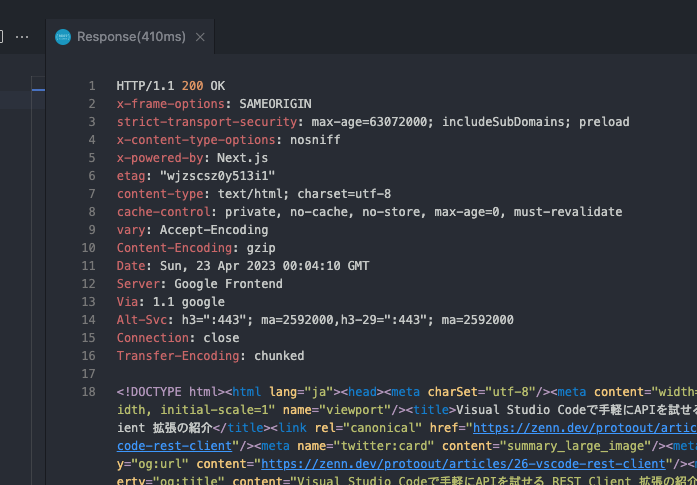Click the 'charset=utf-8' text on line 7
697x485 pixels.
click(344, 194)
